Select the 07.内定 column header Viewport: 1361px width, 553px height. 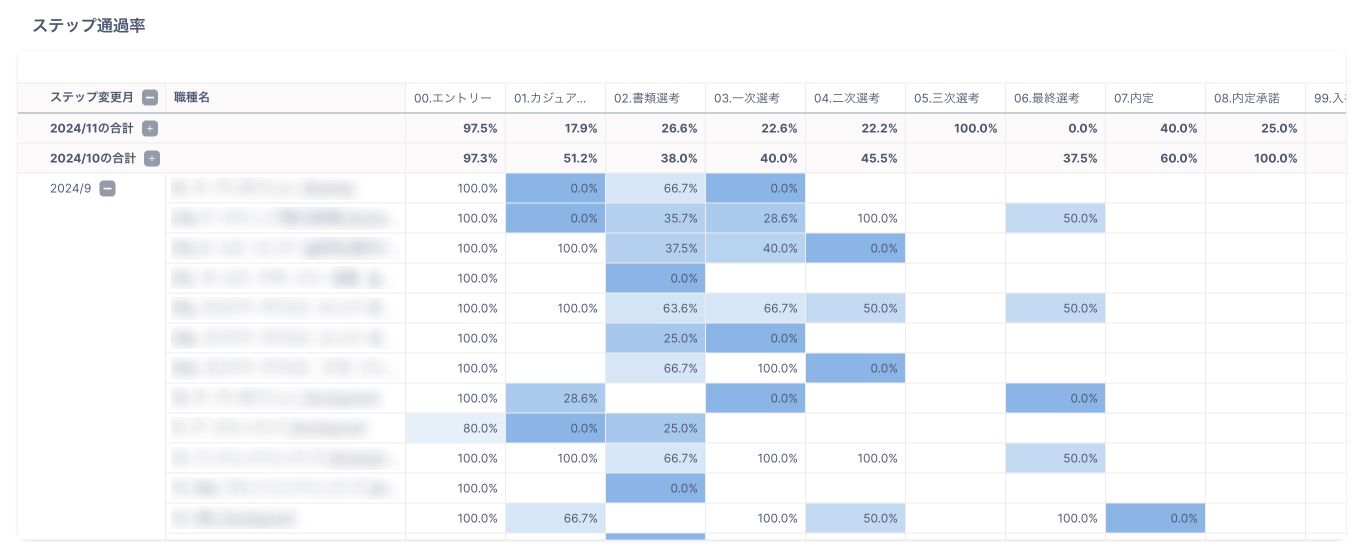[x=1135, y=98]
